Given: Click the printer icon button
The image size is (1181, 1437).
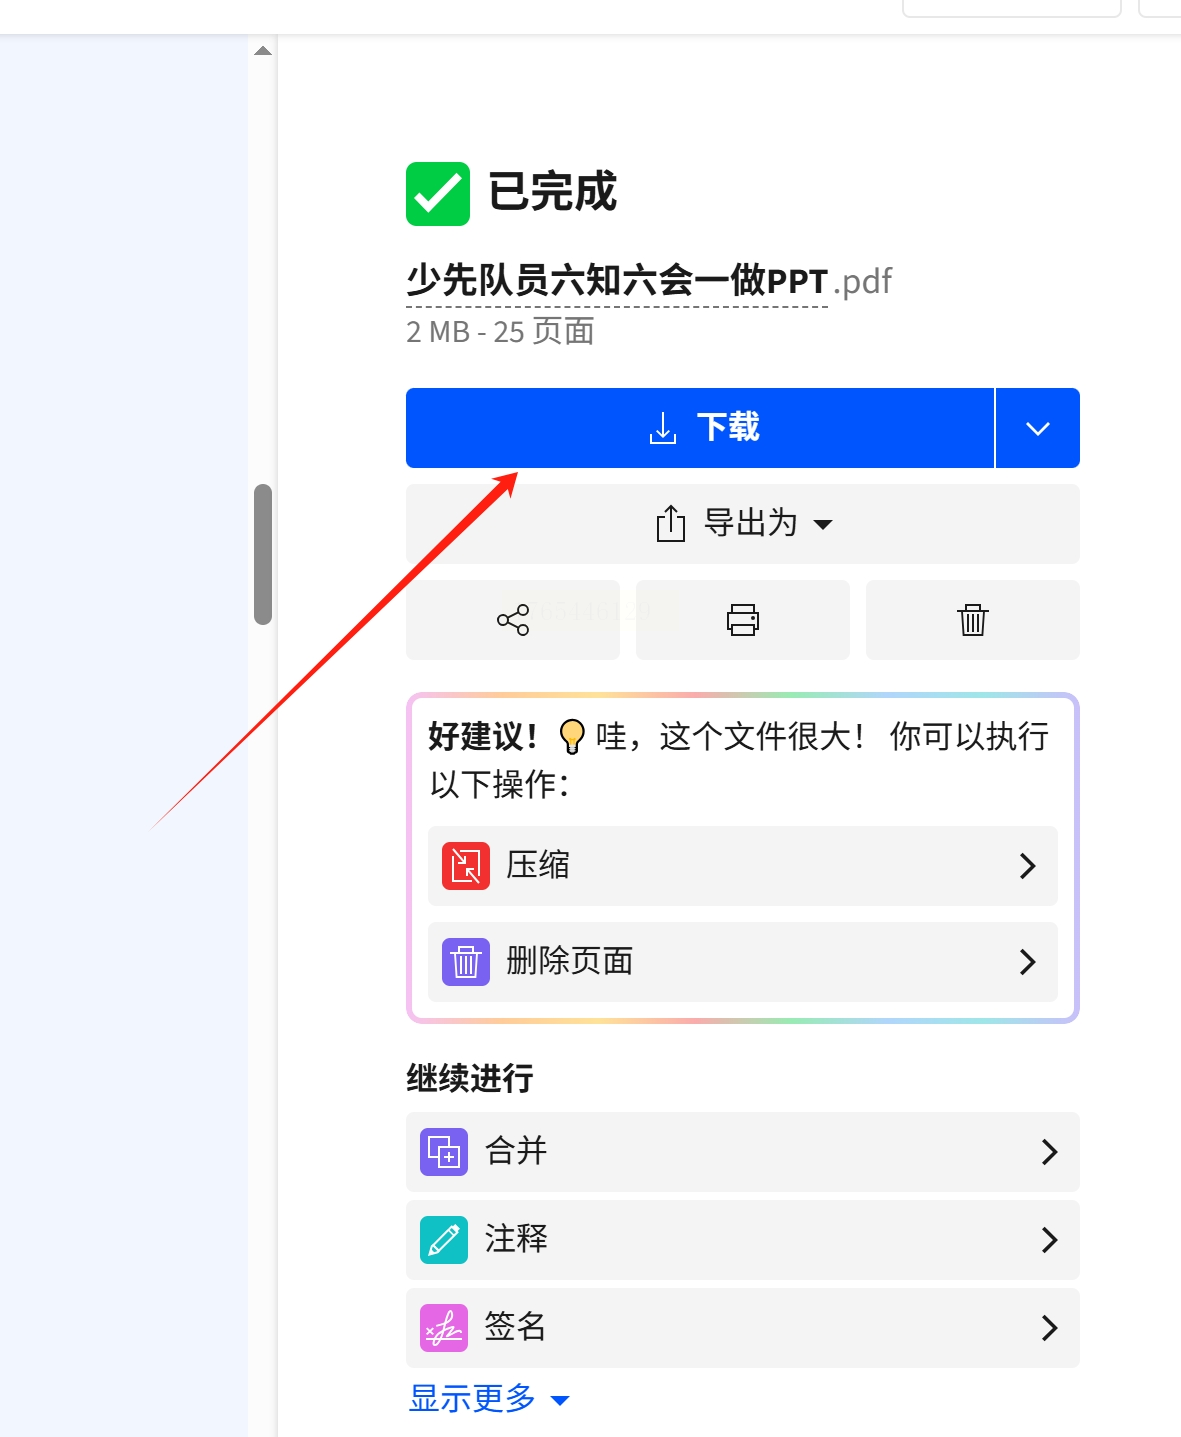Looking at the screenshot, I should pos(743,620).
